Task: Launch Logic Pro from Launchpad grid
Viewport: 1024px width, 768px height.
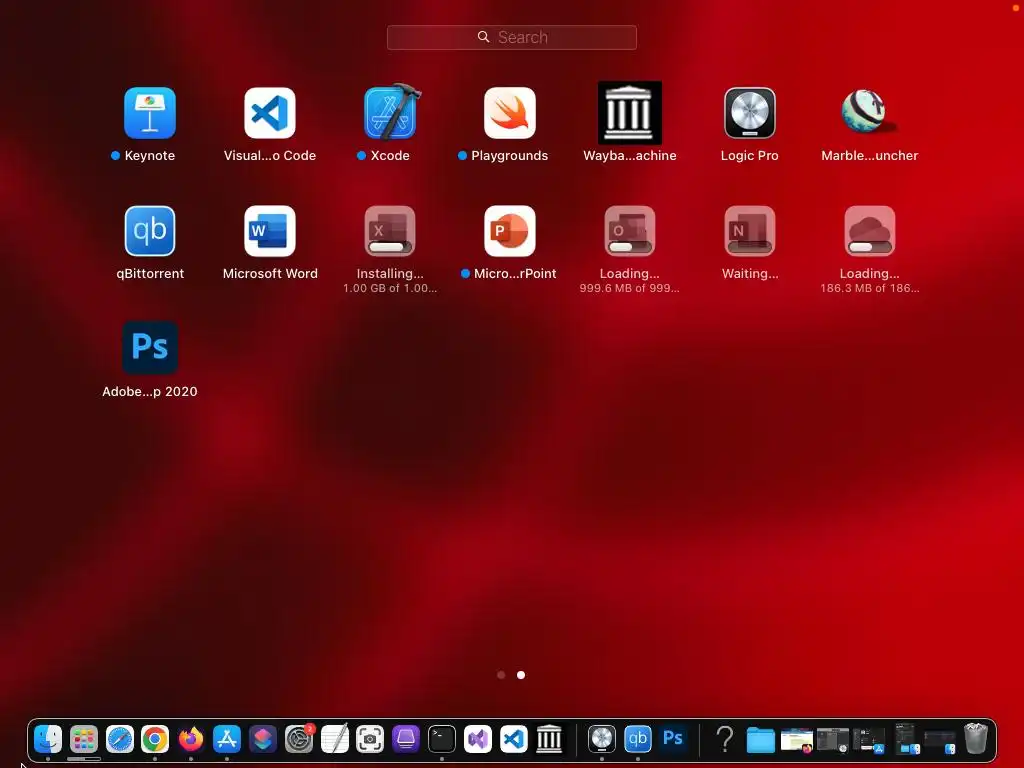Action: (x=750, y=113)
